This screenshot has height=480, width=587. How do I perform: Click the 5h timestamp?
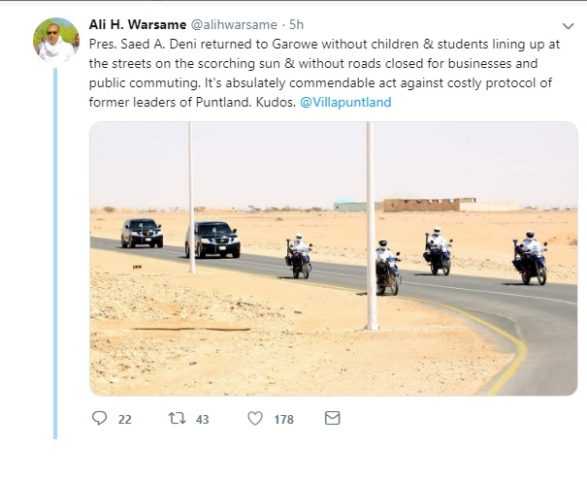[296, 25]
